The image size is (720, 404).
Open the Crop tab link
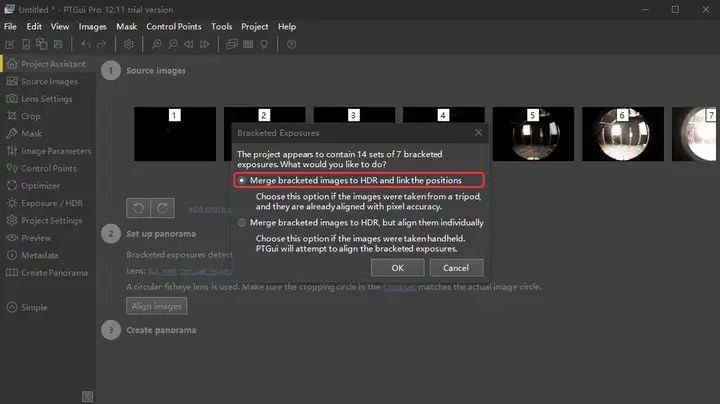click(x=400, y=287)
